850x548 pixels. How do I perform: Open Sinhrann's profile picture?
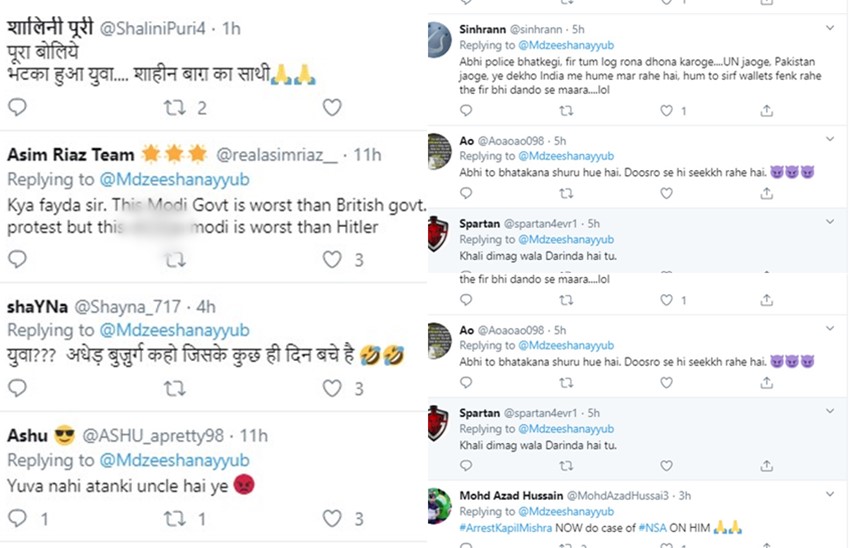tap(440, 40)
